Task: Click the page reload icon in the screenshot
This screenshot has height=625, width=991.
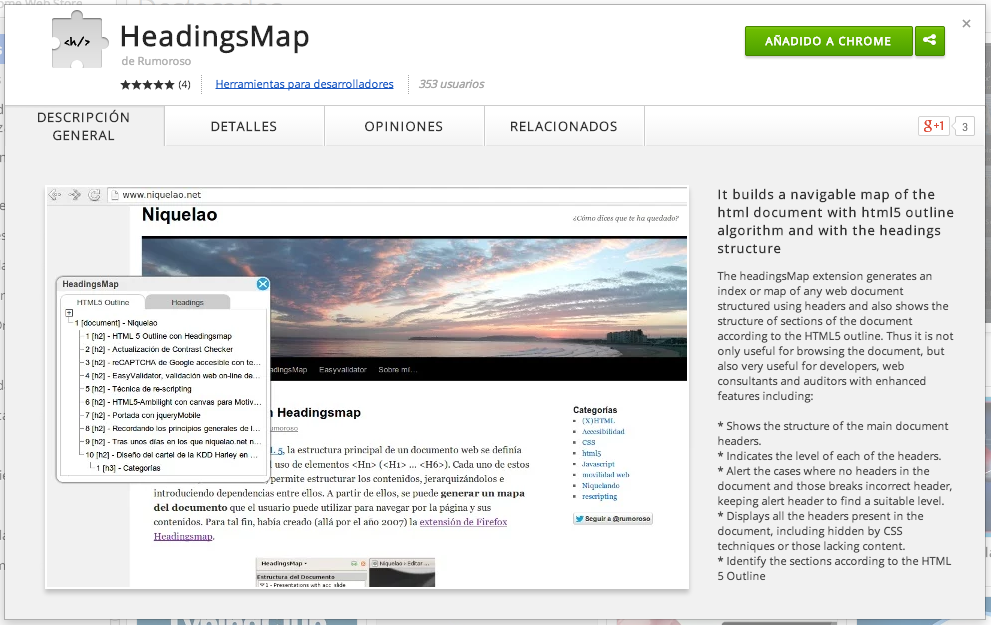Action: (x=94, y=195)
